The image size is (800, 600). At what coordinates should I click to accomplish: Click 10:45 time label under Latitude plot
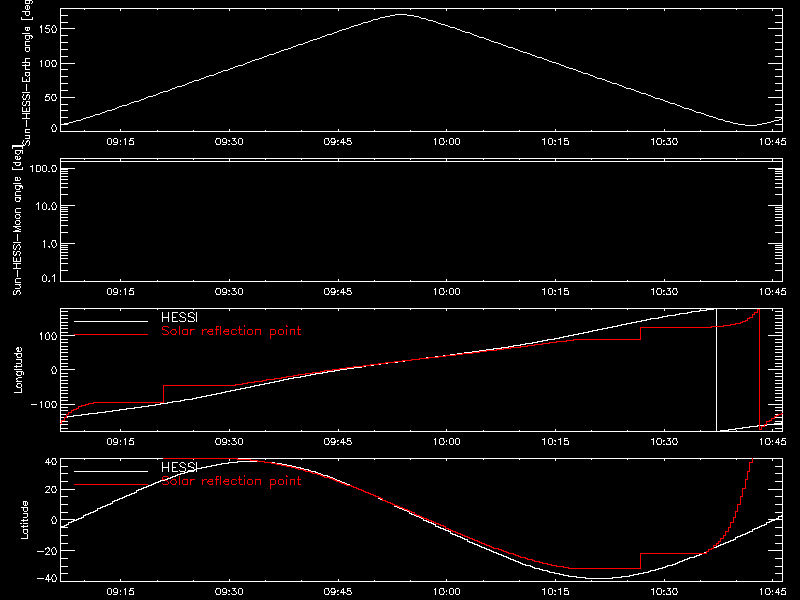coord(772,592)
